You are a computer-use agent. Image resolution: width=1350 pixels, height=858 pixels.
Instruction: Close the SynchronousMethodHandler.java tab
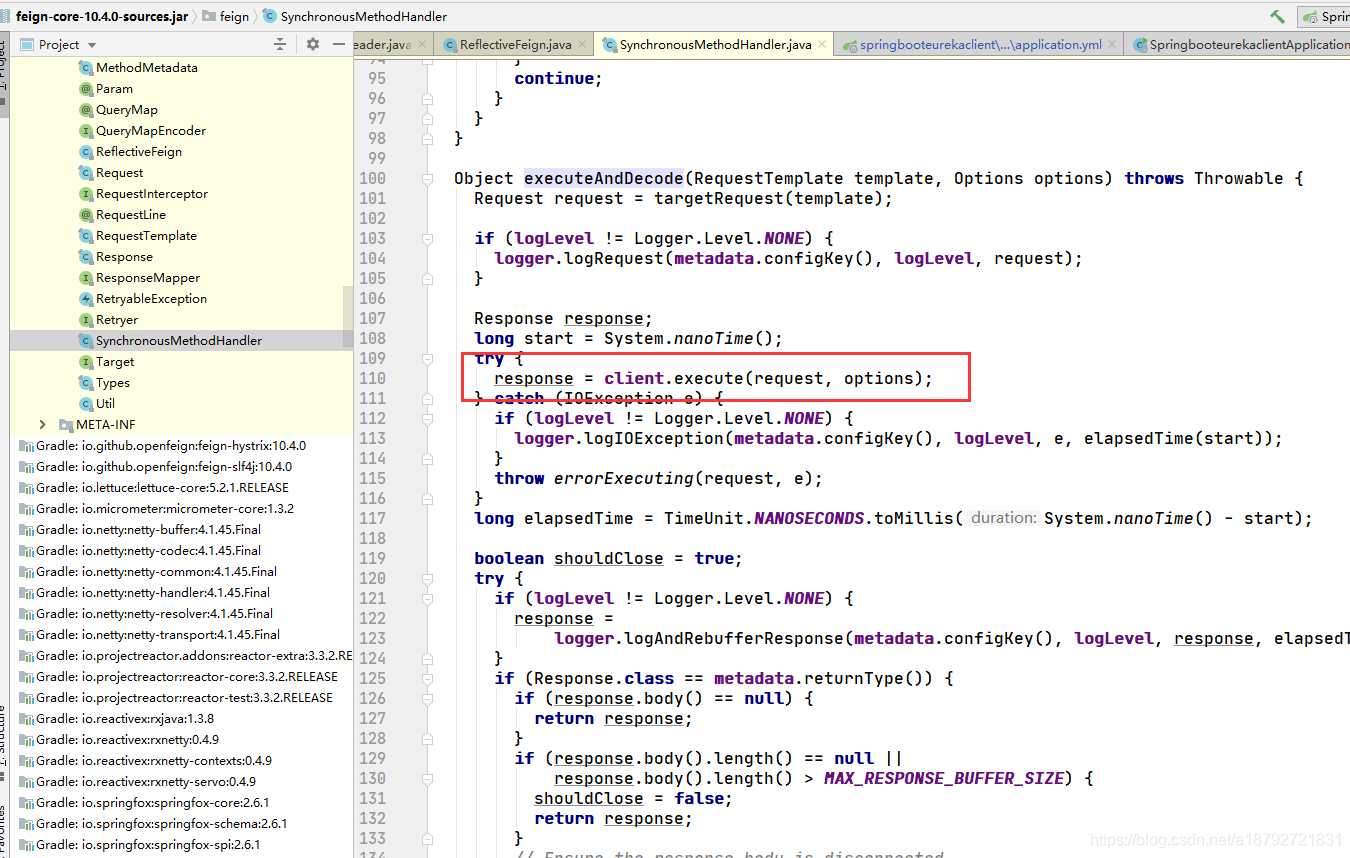(823, 44)
